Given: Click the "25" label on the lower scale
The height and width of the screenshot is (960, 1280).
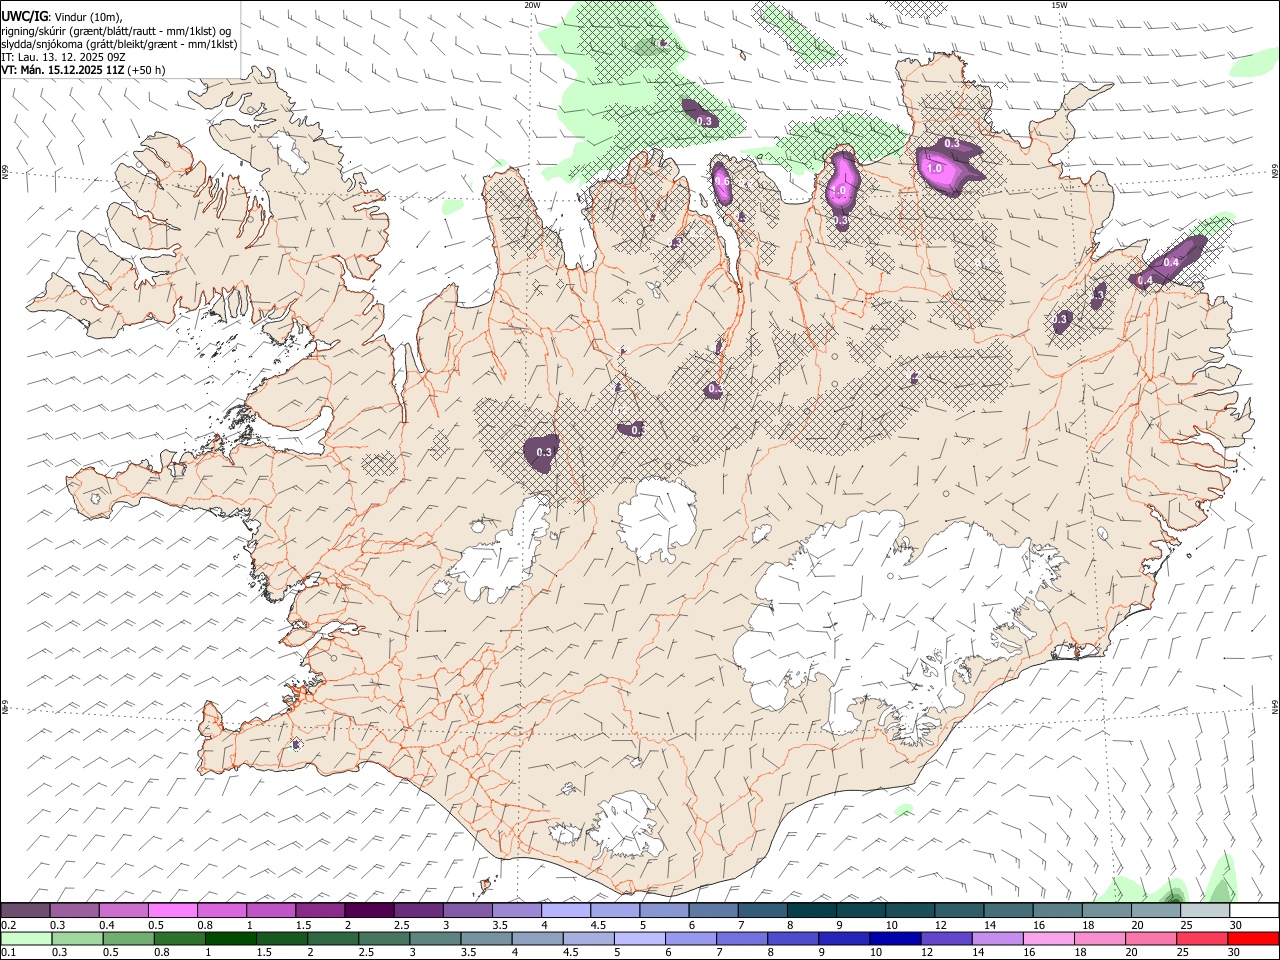Looking at the screenshot, I should pos(1182,952).
